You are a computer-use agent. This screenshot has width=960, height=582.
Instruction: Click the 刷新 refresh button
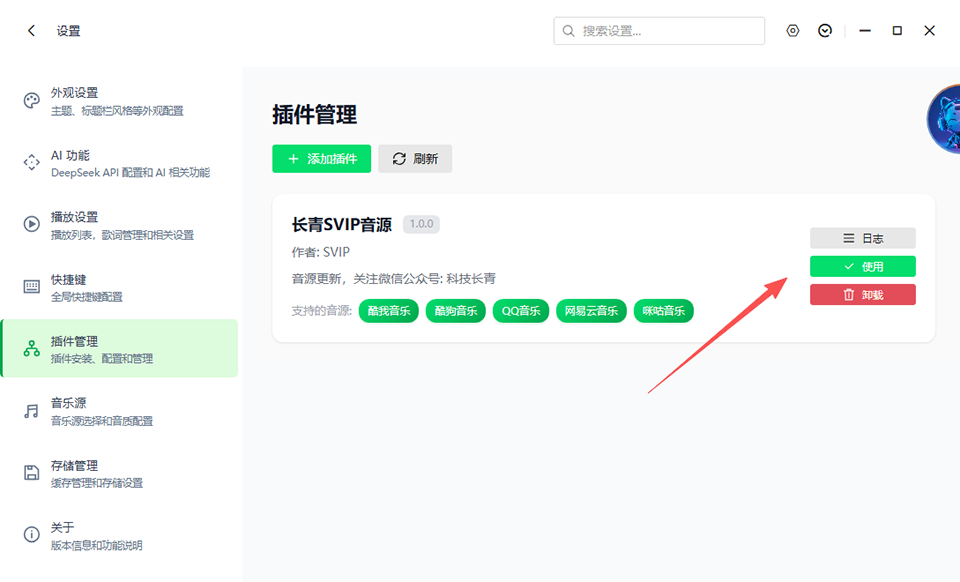point(415,159)
